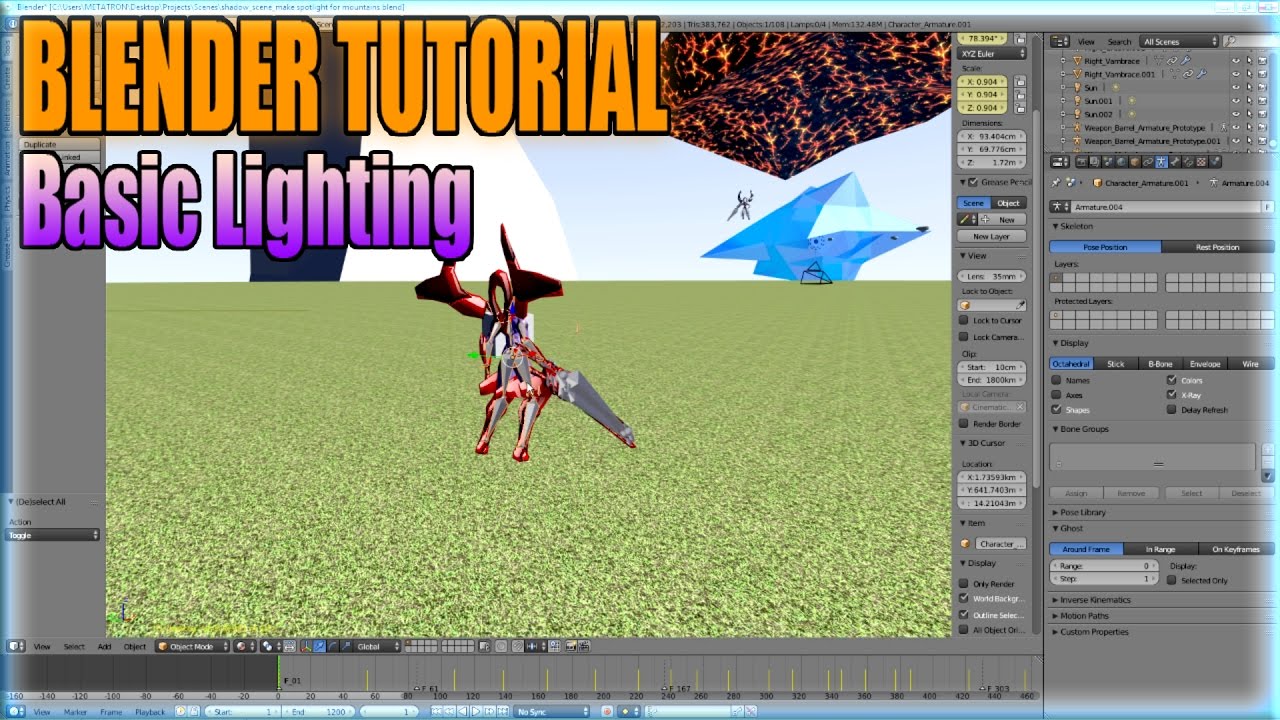Click the wrench modifier icon on Right_Vambrace
The width and height of the screenshot is (1280, 720).
coord(1186,61)
